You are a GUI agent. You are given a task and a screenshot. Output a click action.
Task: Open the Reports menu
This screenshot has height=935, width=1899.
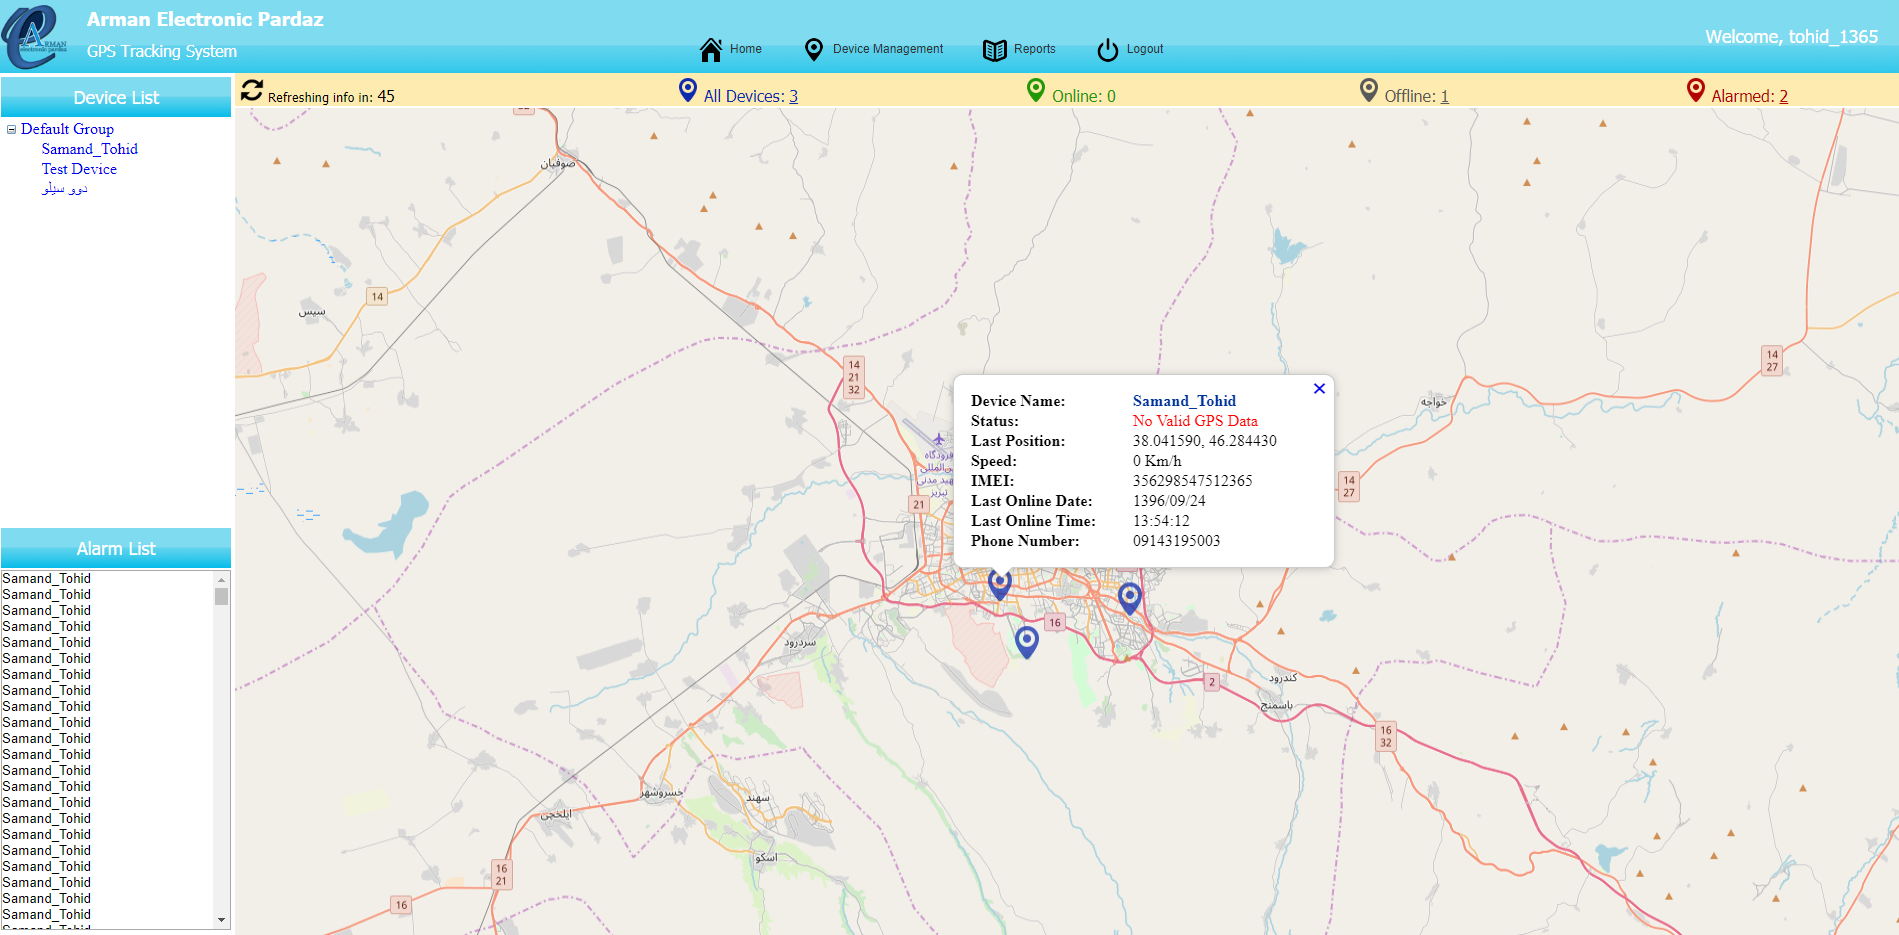point(1034,49)
